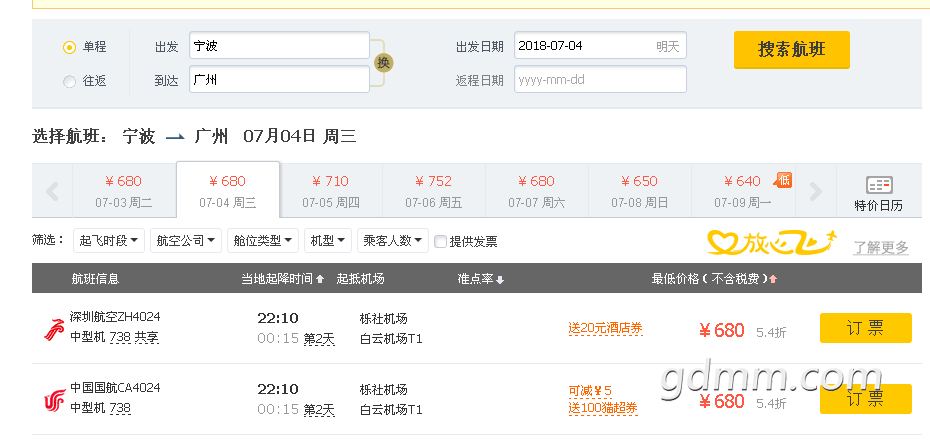Expand the 起飞时段 filter dropdown
This screenshot has width=930, height=440.
coord(109,241)
